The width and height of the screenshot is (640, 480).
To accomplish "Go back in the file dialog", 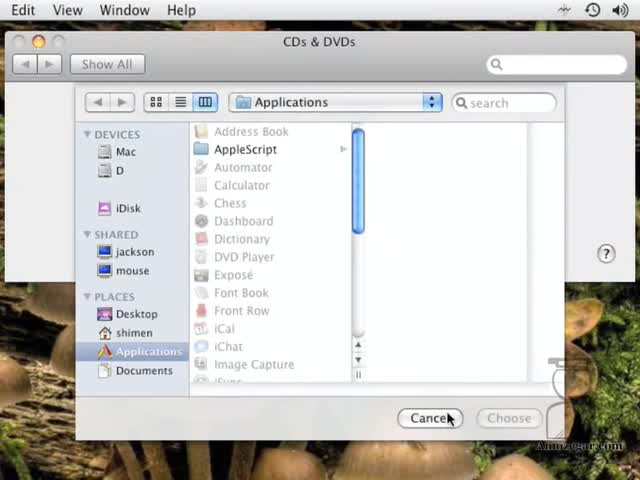I will point(98,102).
